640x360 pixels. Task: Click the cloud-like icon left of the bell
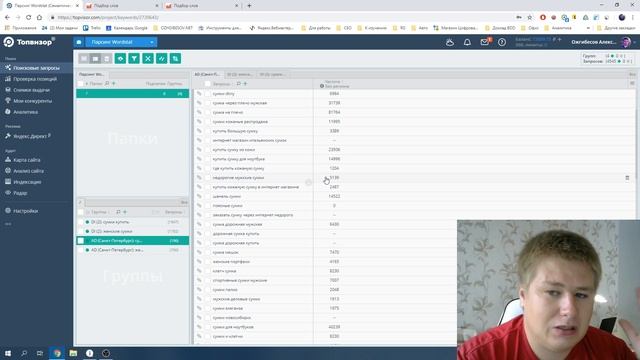tap(450, 42)
